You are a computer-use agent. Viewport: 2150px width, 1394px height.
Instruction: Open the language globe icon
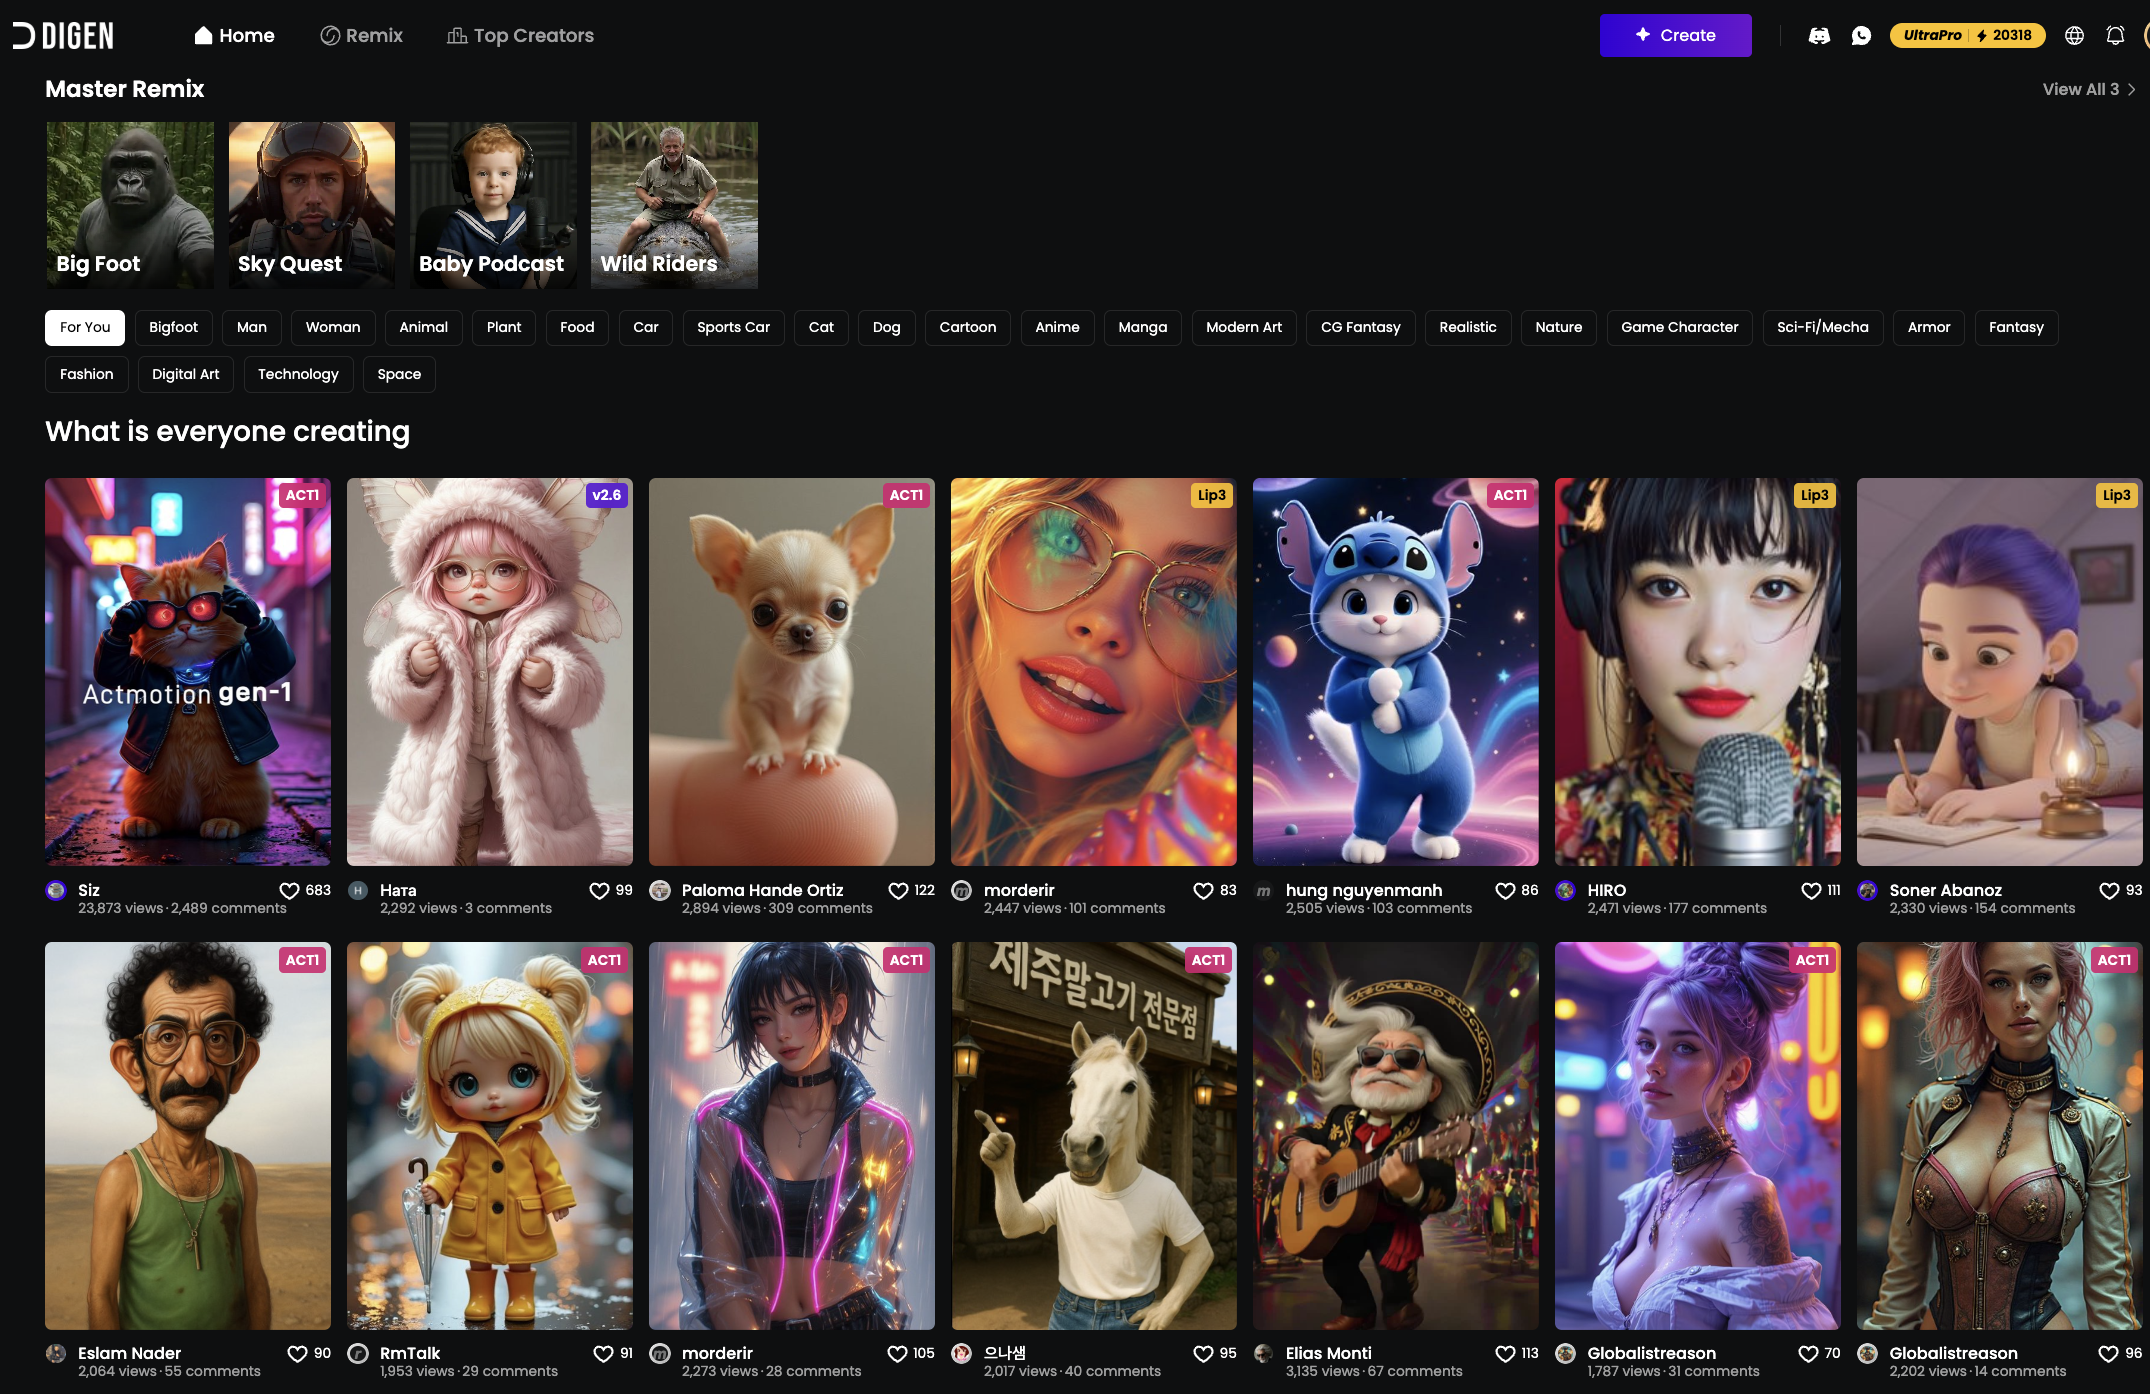[2075, 36]
